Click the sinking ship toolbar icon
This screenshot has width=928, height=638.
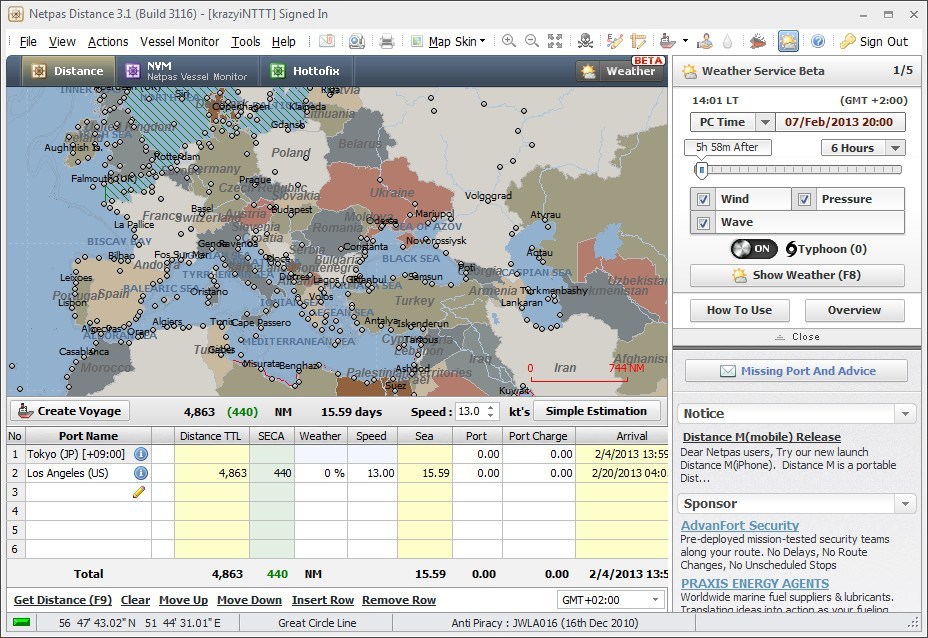click(x=758, y=41)
